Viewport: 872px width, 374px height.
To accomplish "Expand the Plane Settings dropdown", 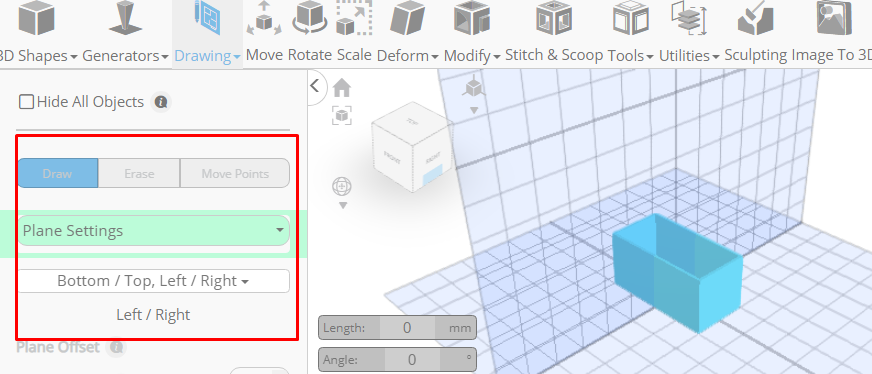I will (x=153, y=231).
